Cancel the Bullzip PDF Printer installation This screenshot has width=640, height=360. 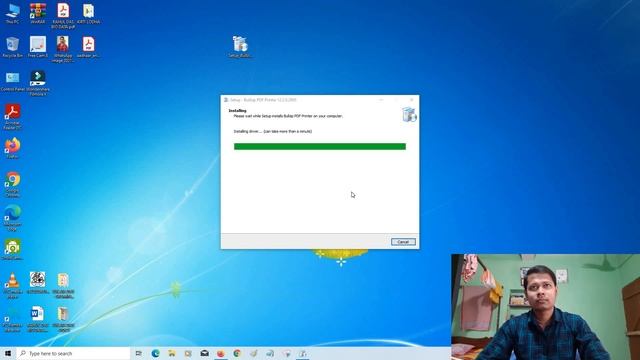(x=403, y=242)
